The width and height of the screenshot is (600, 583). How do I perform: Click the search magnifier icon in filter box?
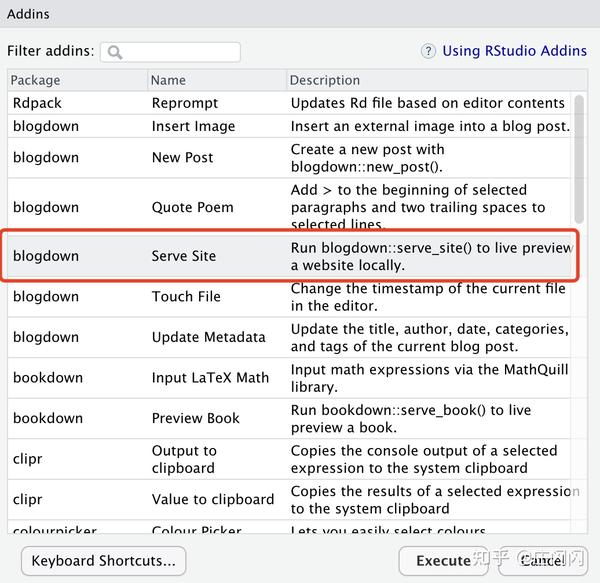click(x=115, y=52)
